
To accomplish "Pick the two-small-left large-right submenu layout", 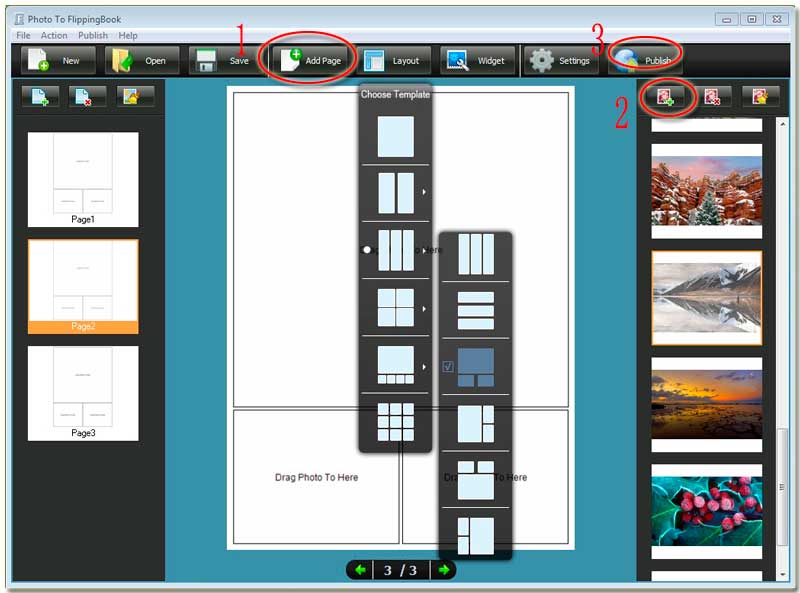I will pos(476,536).
